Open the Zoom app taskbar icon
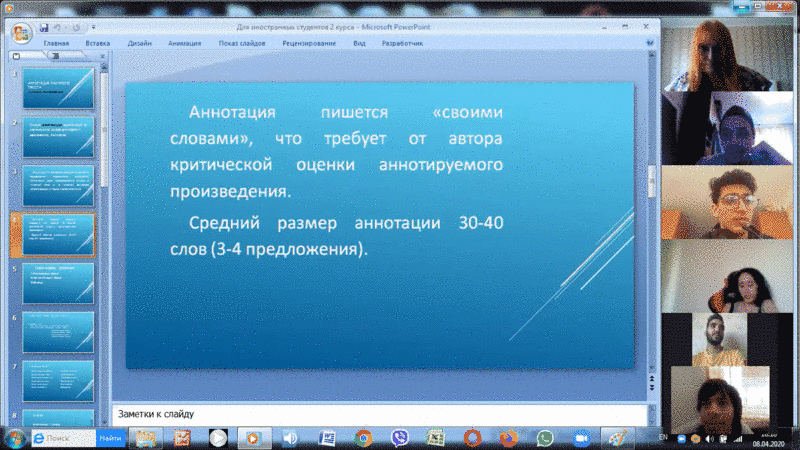This screenshot has height=450, width=800. (x=580, y=438)
